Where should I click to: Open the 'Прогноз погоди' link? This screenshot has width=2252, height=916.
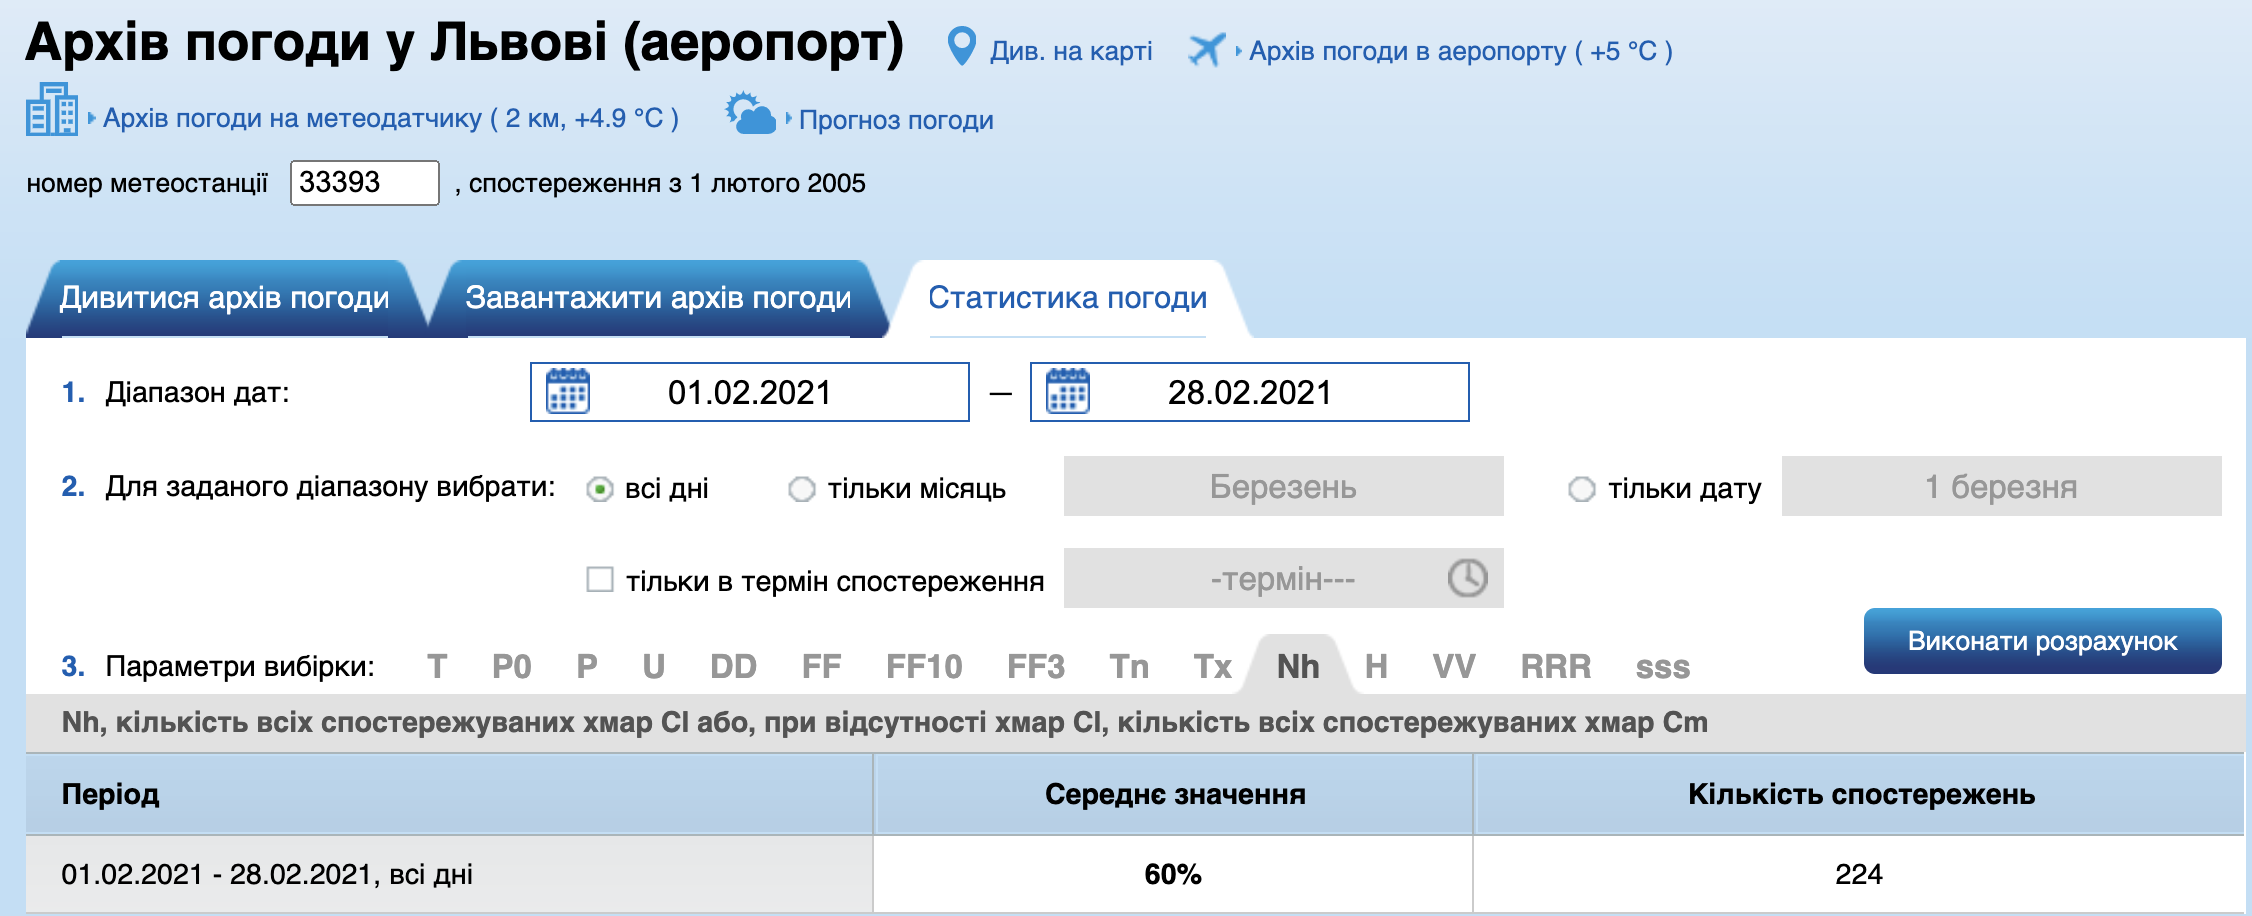(x=896, y=120)
